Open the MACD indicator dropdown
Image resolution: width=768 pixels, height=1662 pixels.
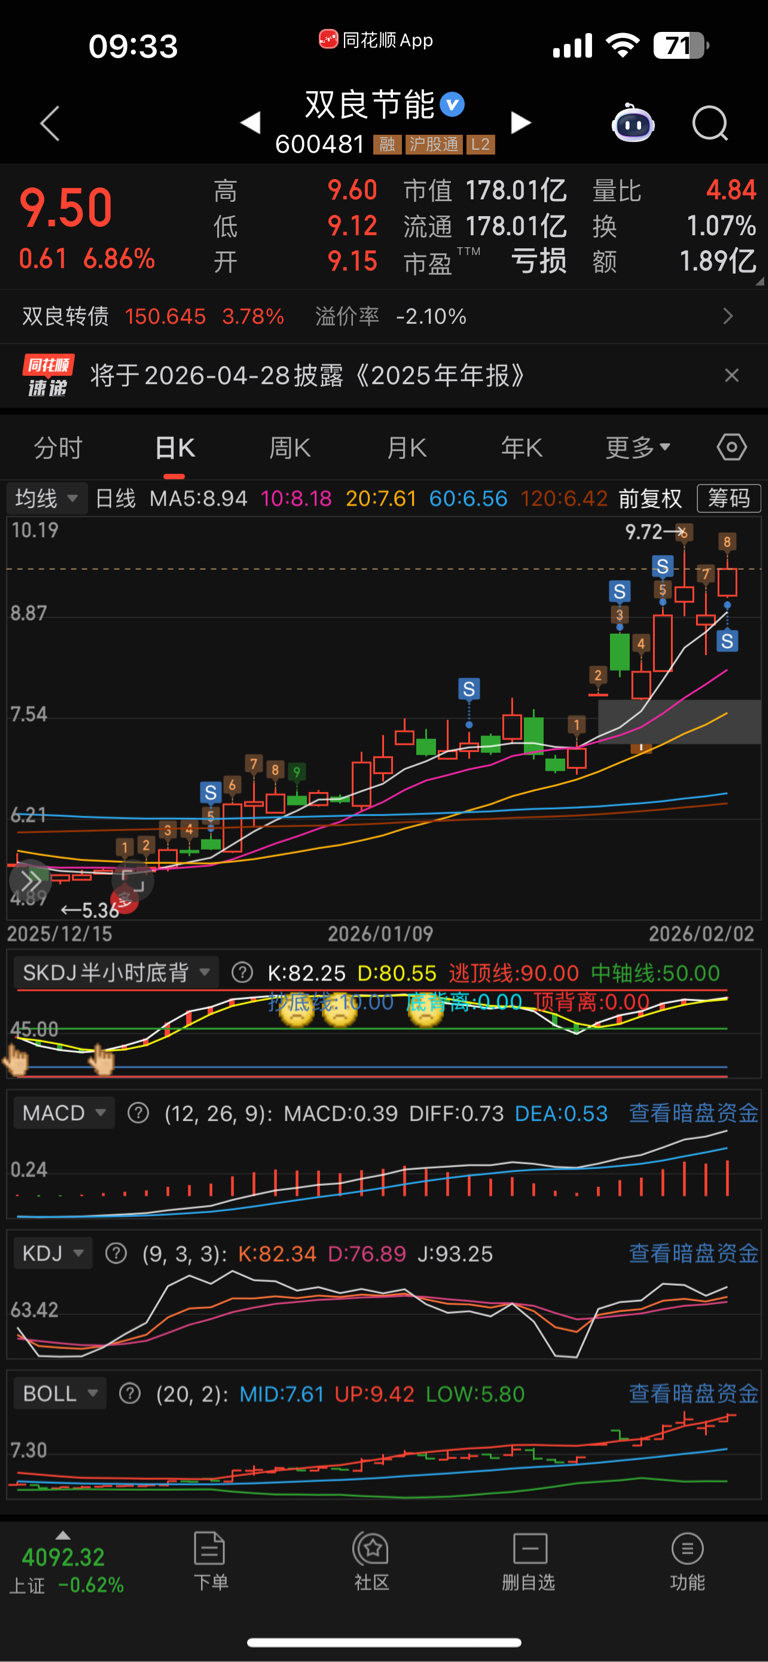pyautogui.click(x=64, y=1113)
